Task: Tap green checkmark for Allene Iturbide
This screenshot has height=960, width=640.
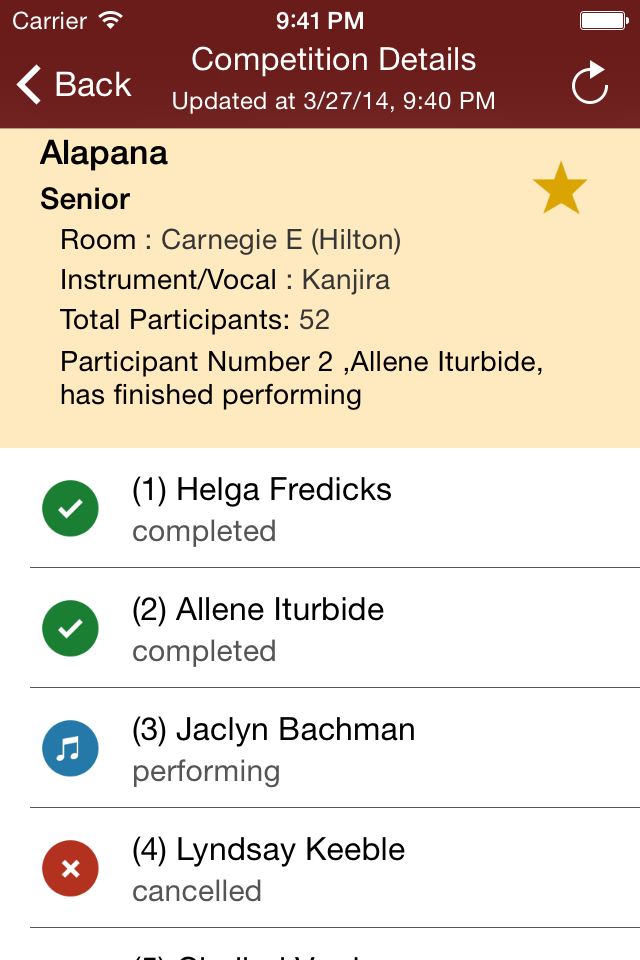Action: [x=70, y=628]
